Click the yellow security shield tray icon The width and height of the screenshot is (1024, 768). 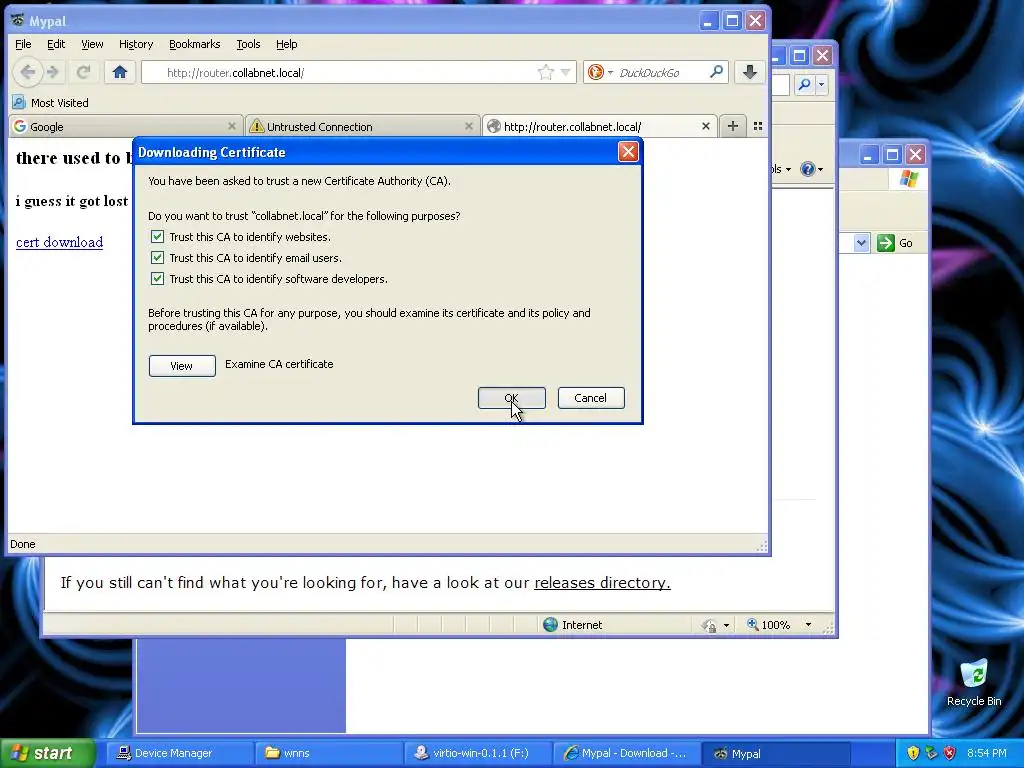pyautogui.click(x=913, y=753)
